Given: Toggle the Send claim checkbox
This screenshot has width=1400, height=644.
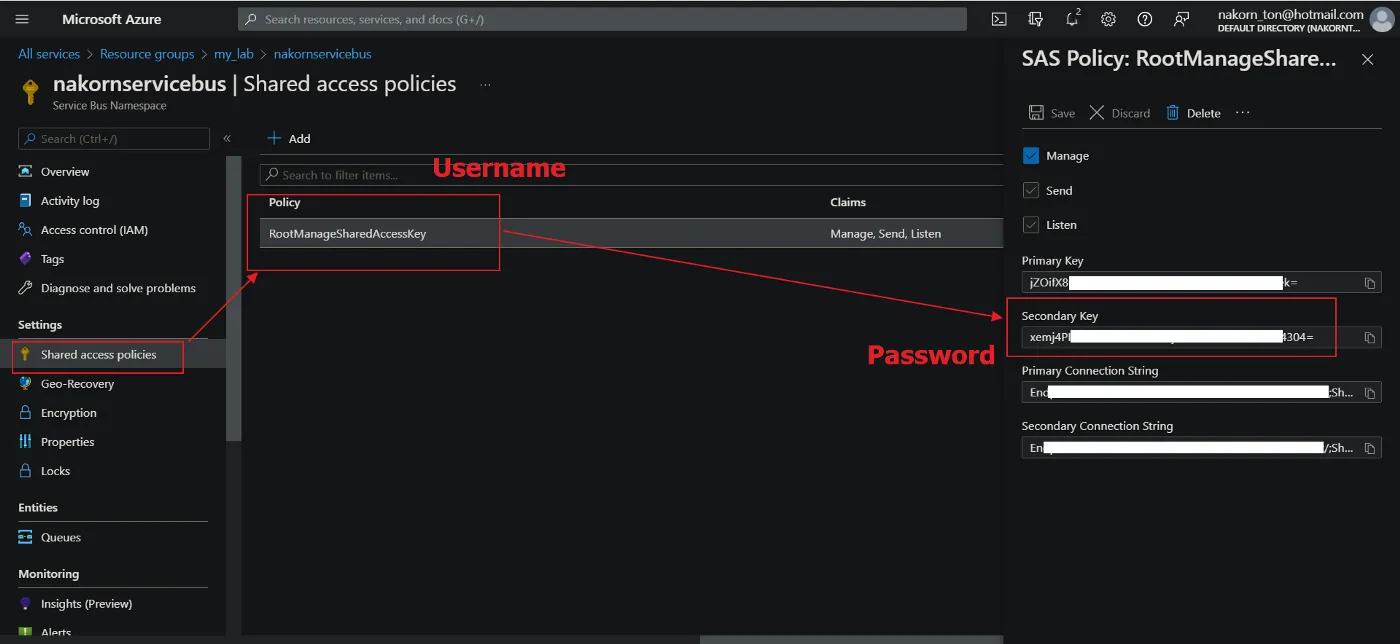Looking at the screenshot, I should [1032, 190].
